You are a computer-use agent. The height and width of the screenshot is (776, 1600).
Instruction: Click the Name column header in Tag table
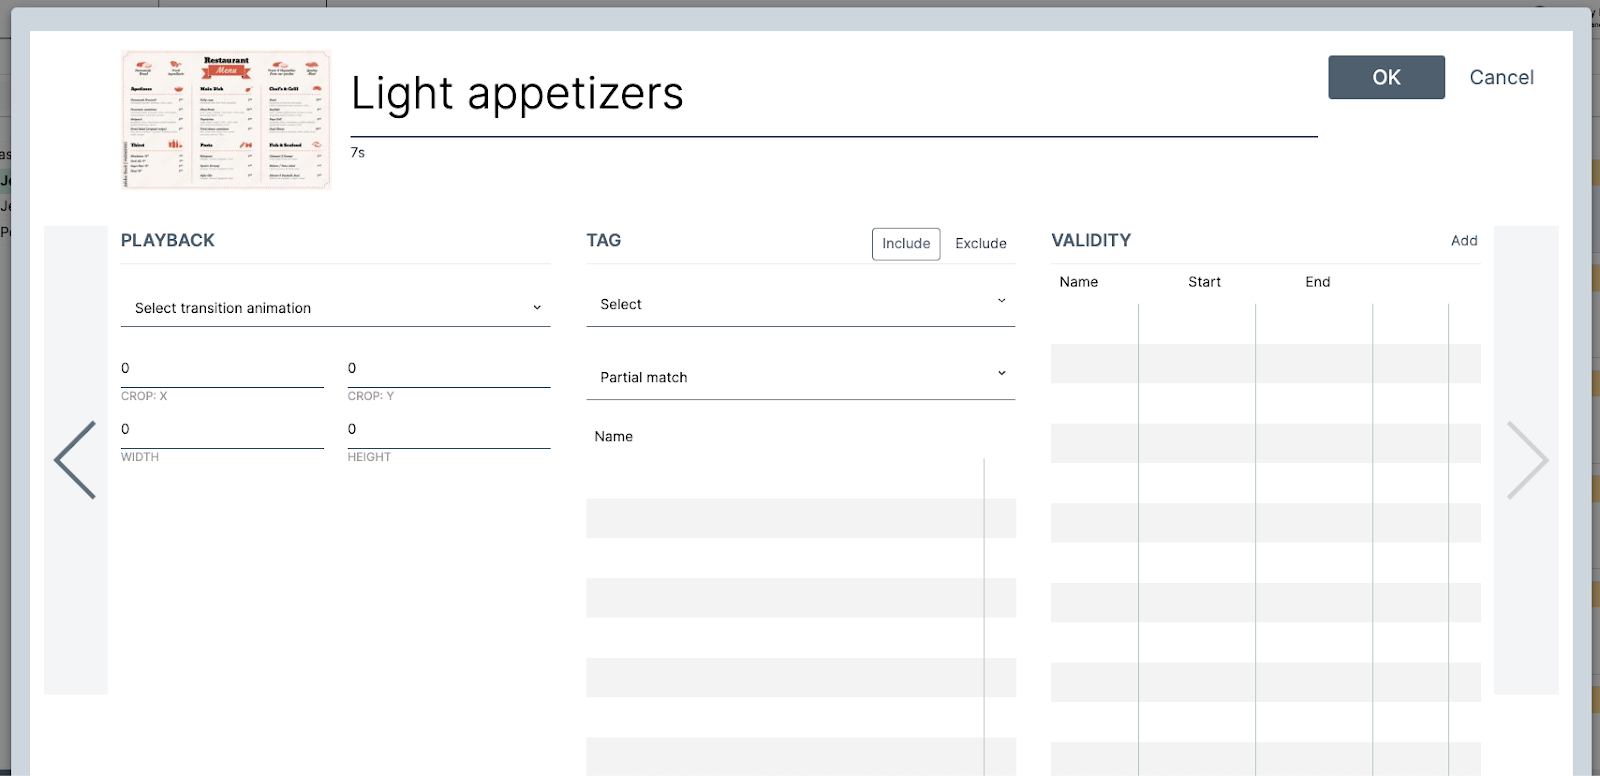pyautogui.click(x=613, y=437)
